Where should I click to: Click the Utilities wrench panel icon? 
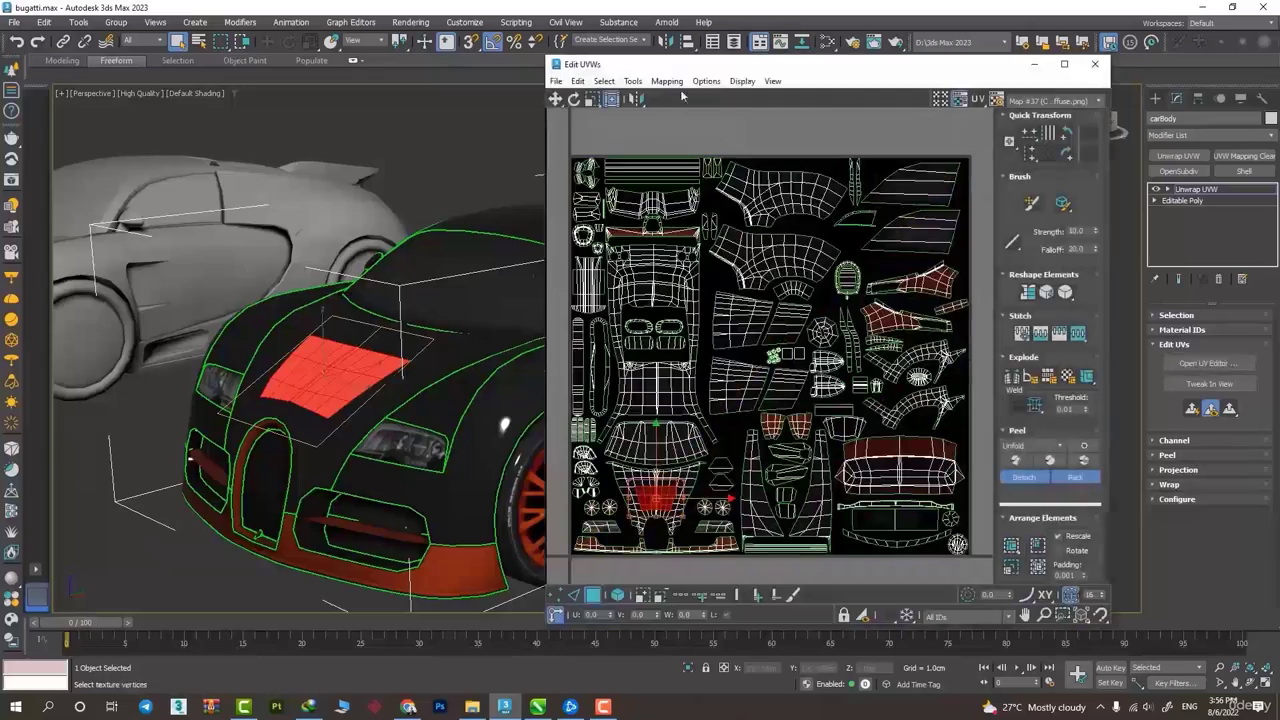1261,98
